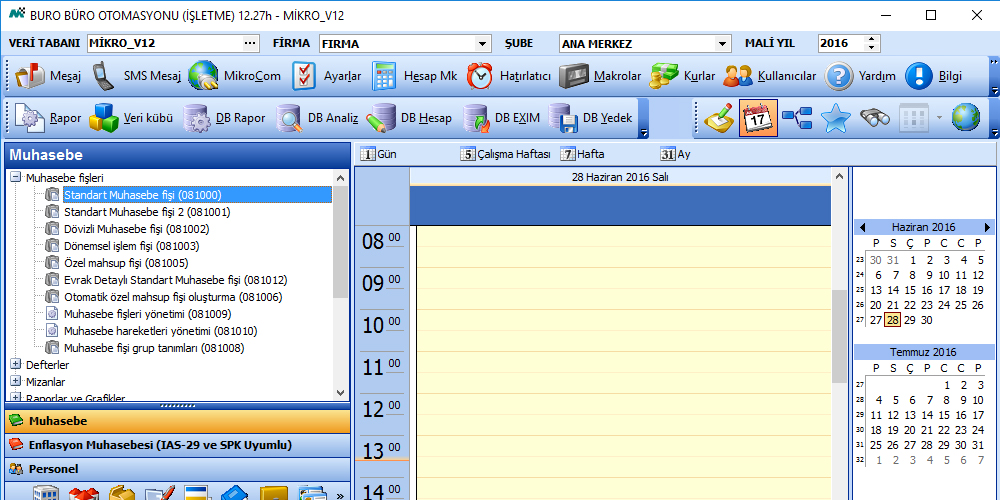
Task: Open the VERİ TABANI browse button
Action: (x=250, y=44)
